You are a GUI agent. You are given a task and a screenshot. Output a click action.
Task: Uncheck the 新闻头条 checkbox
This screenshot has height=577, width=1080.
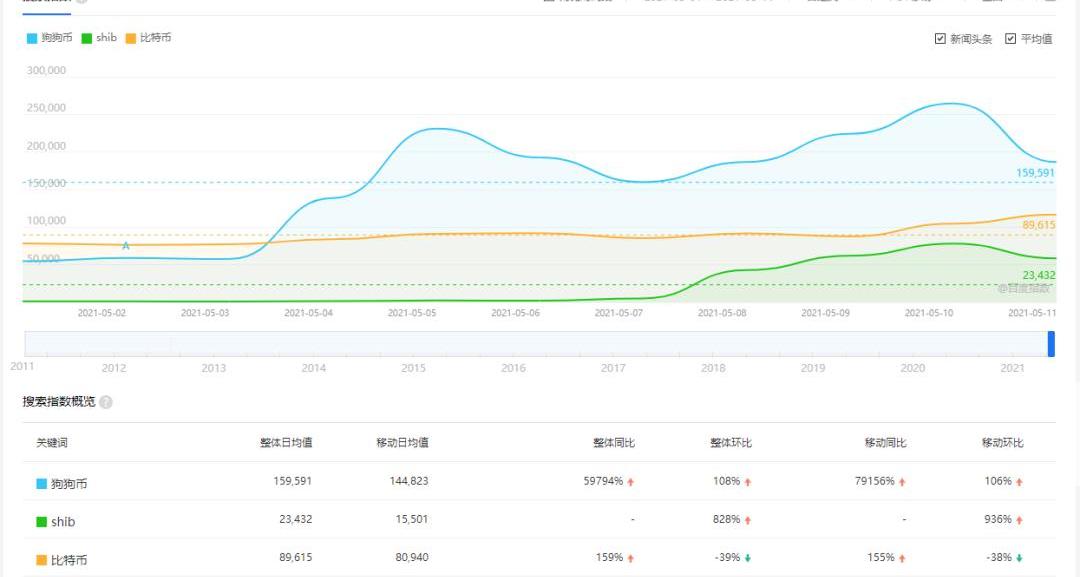click(x=940, y=39)
